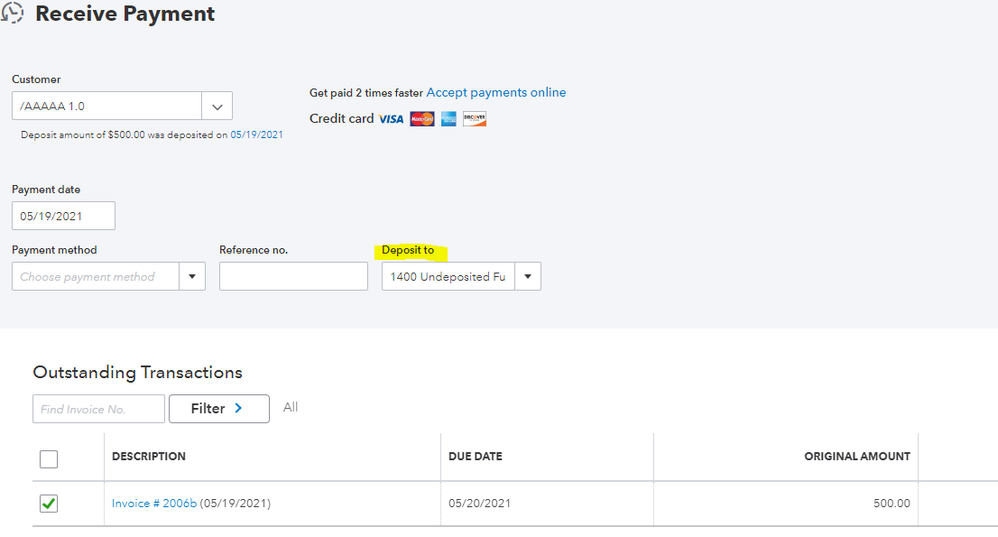This screenshot has width=998, height=537.
Task: Click the American Express card icon
Action: coord(449,119)
